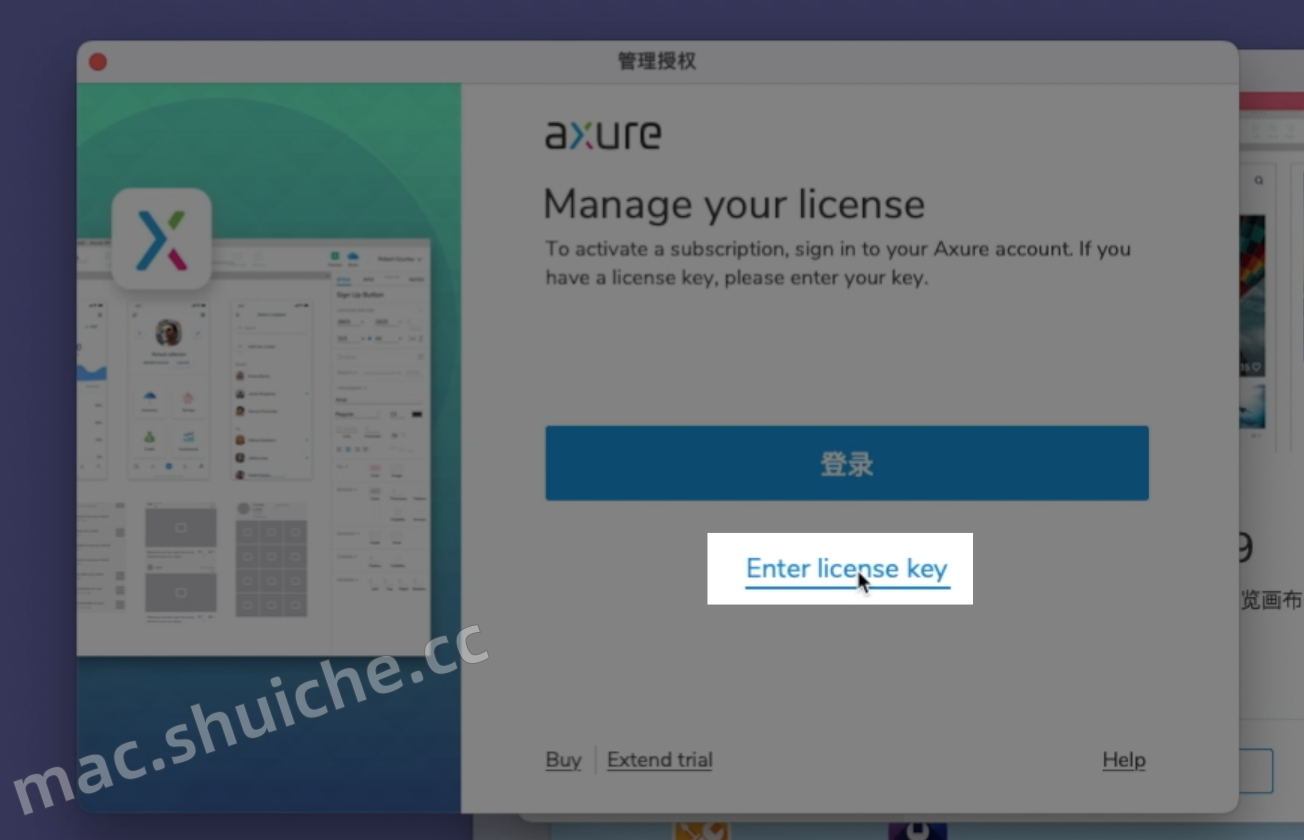The width and height of the screenshot is (1304, 840).
Task: Click the outlined button behind the dialog
Action: (1256, 771)
